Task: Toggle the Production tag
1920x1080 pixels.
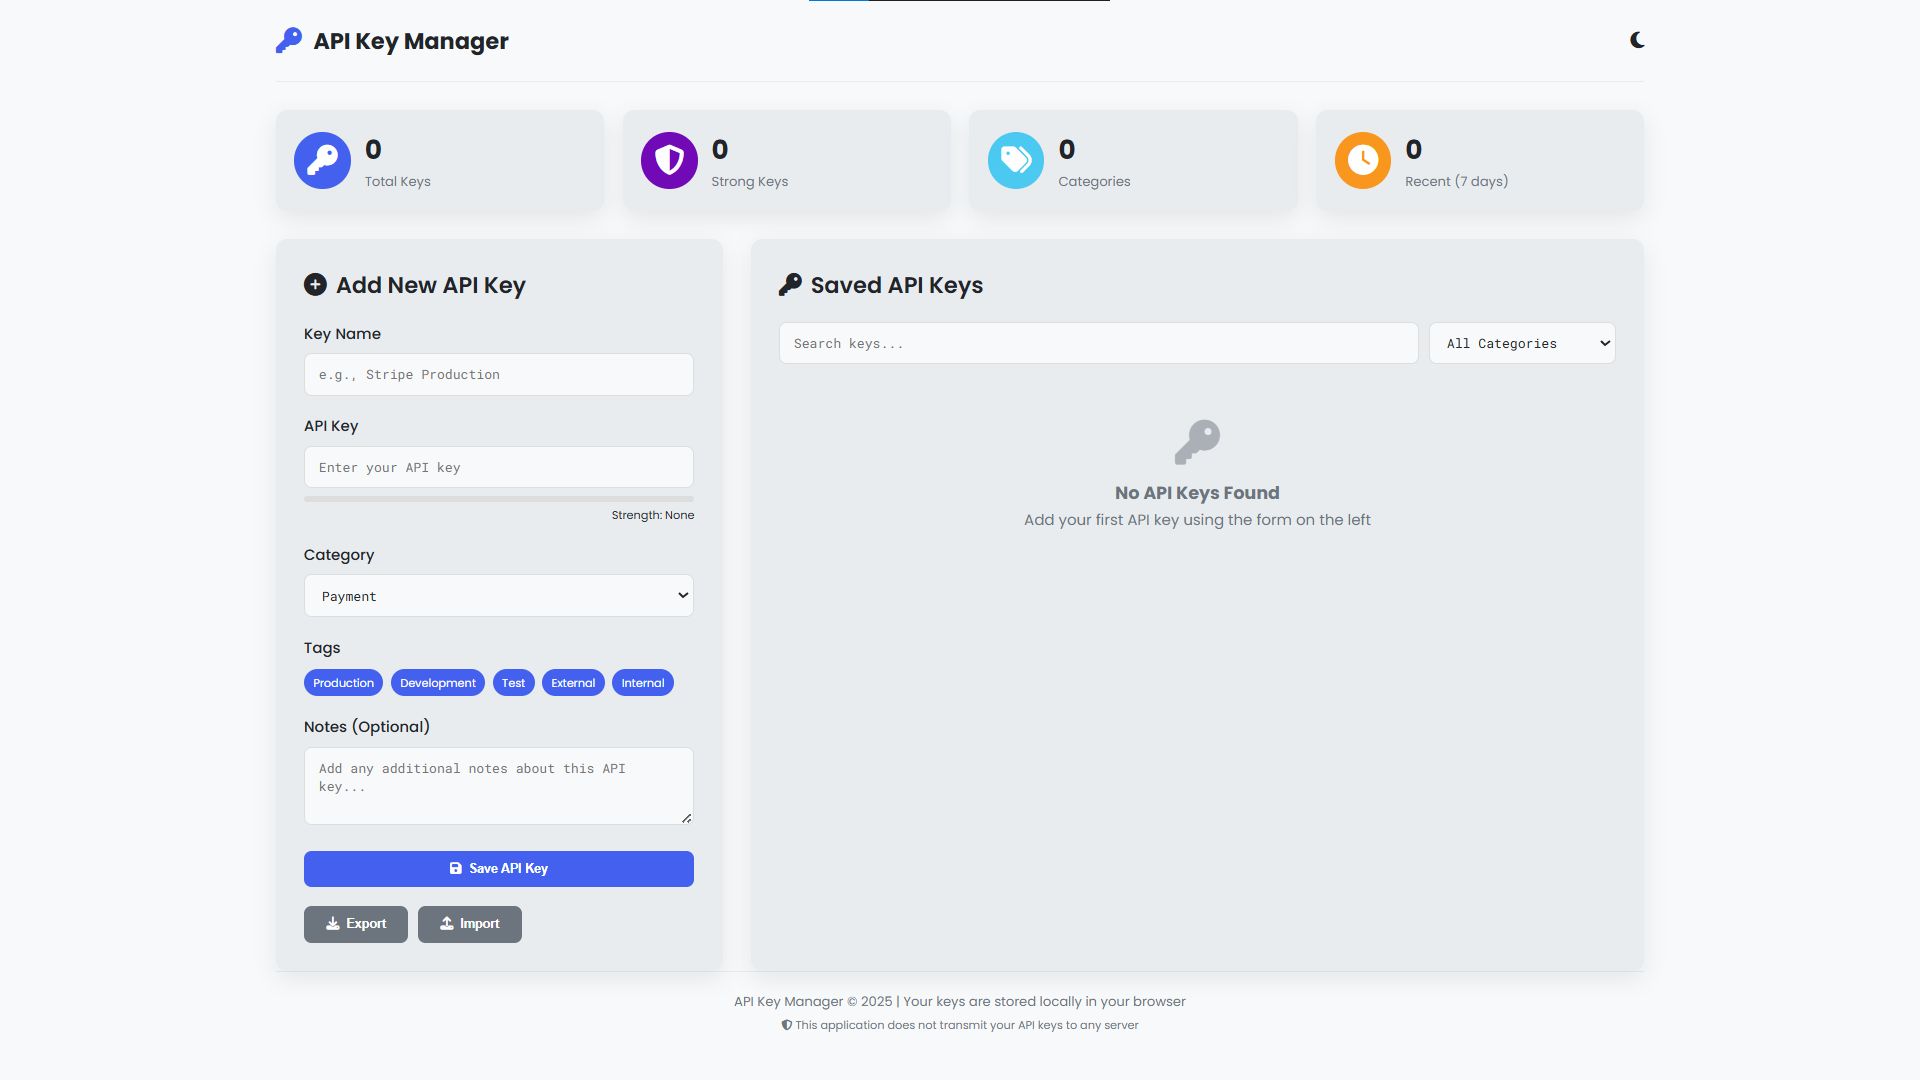Action: (343, 683)
